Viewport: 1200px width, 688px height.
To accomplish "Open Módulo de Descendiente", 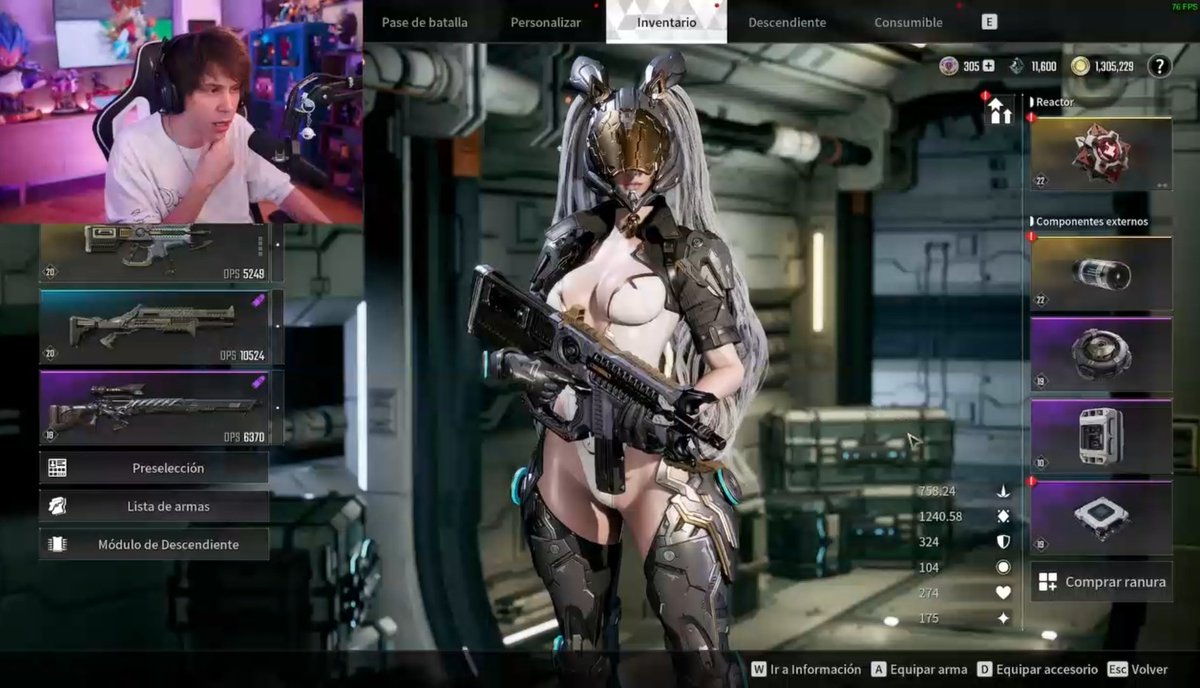I will 154,544.
